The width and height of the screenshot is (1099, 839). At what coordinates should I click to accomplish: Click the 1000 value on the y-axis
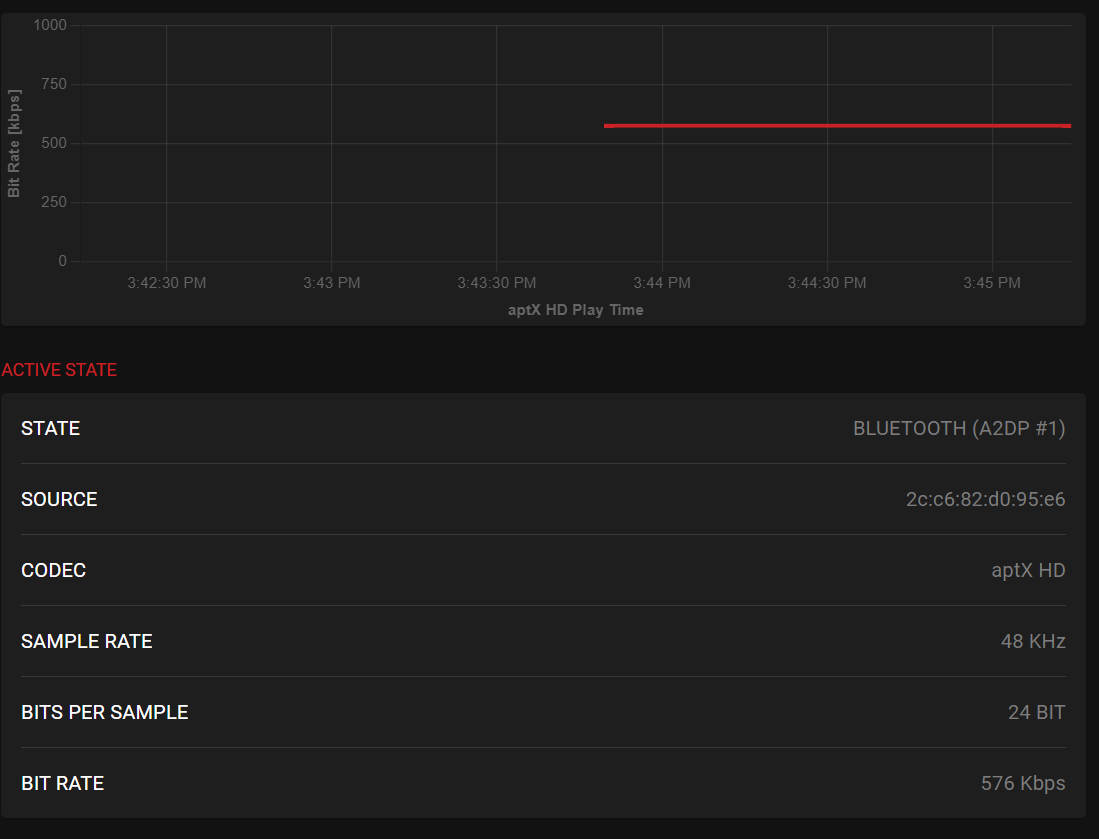pyautogui.click(x=50, y=25)
